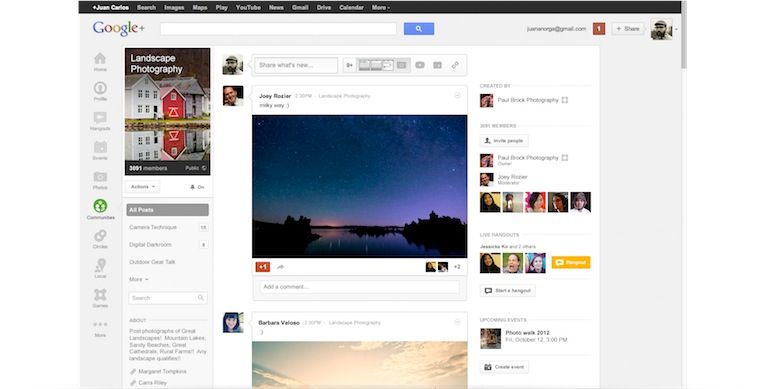Expand More in the top black bar
760x389 pixels.
[381, 7]
